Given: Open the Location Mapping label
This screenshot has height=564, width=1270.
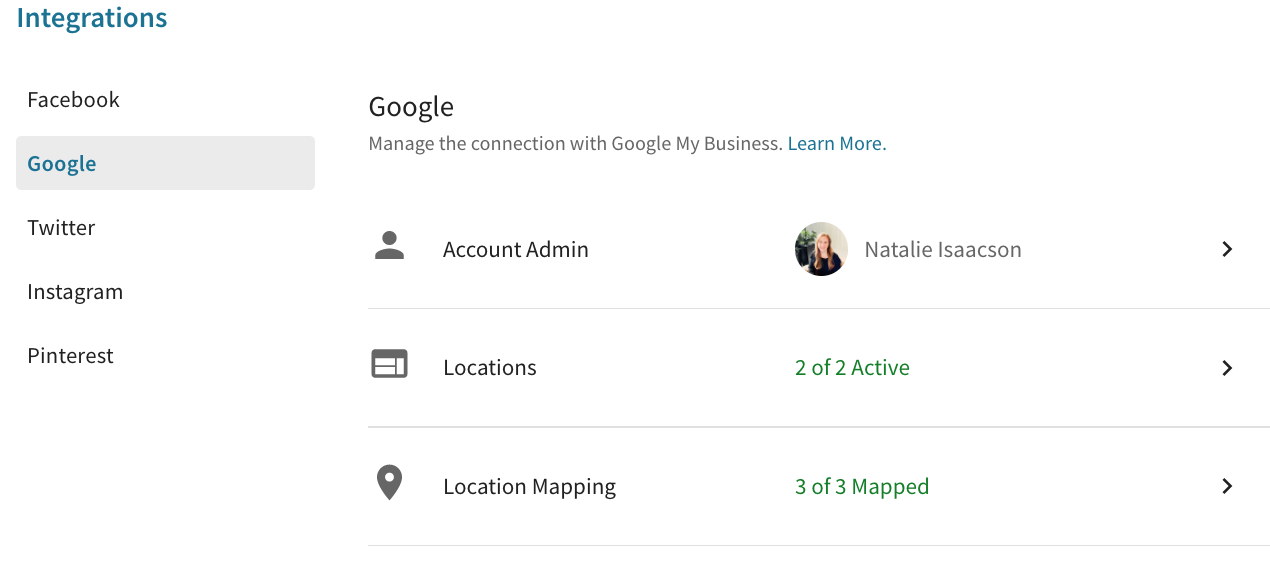Looking at the screenshot, I should coord(529,486).
